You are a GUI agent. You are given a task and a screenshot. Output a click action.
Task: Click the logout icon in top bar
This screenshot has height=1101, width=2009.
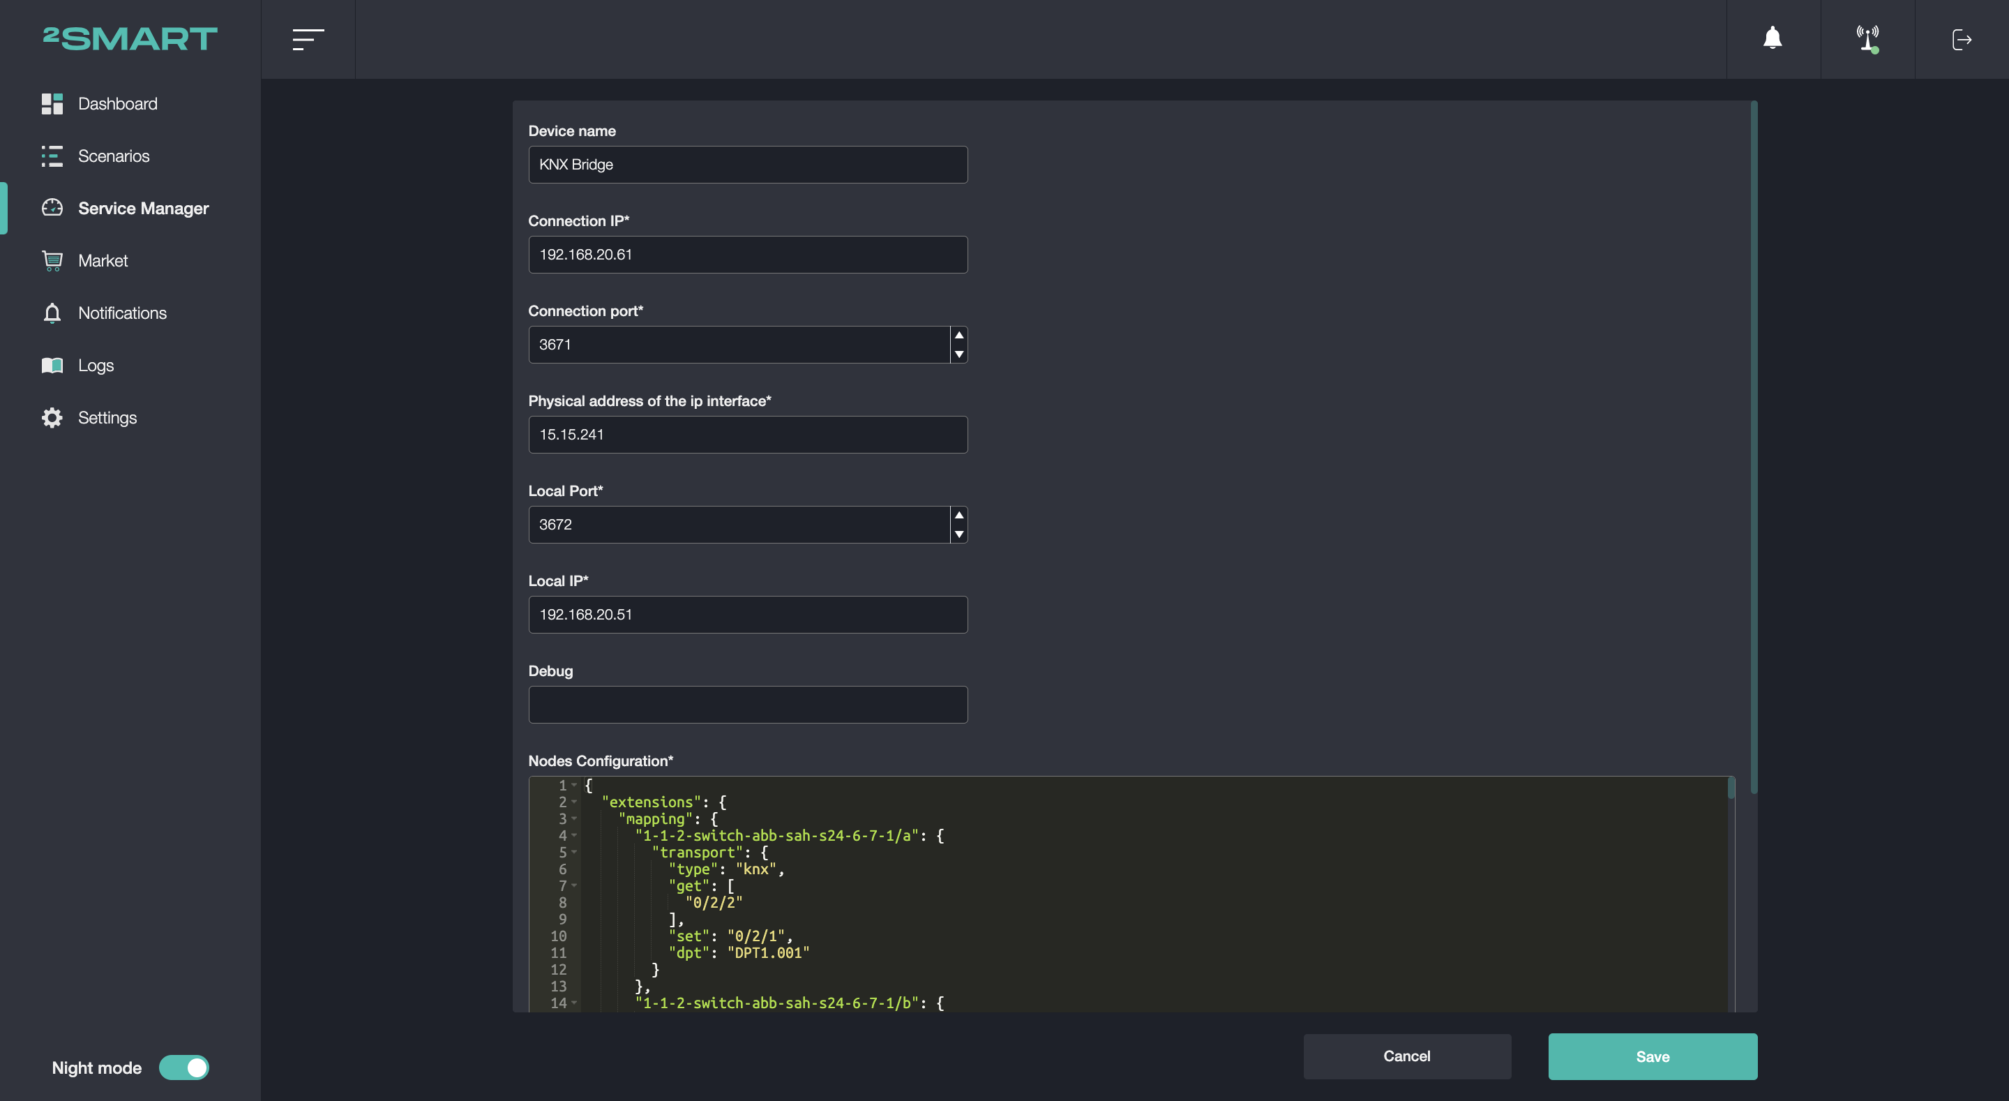(1961, 39)
